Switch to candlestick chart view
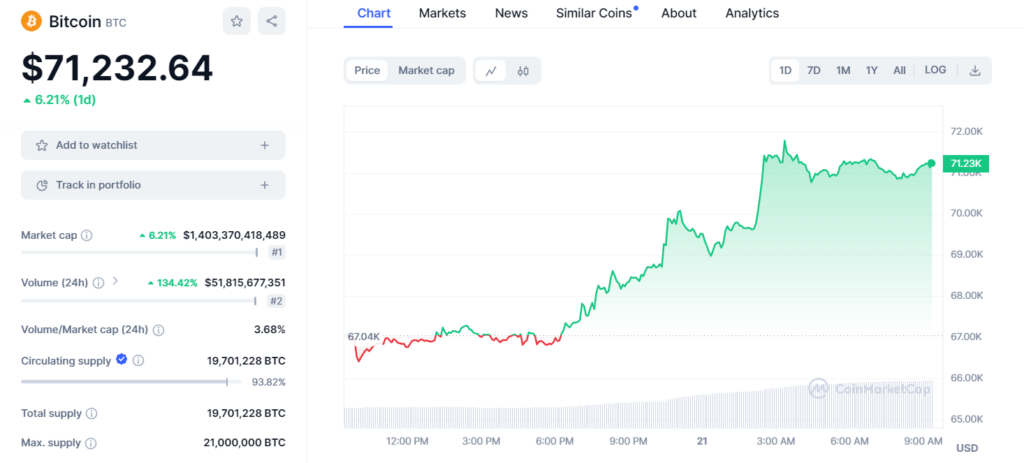The height and width of the screenshot is (463, 1024). tap(523, 71)
